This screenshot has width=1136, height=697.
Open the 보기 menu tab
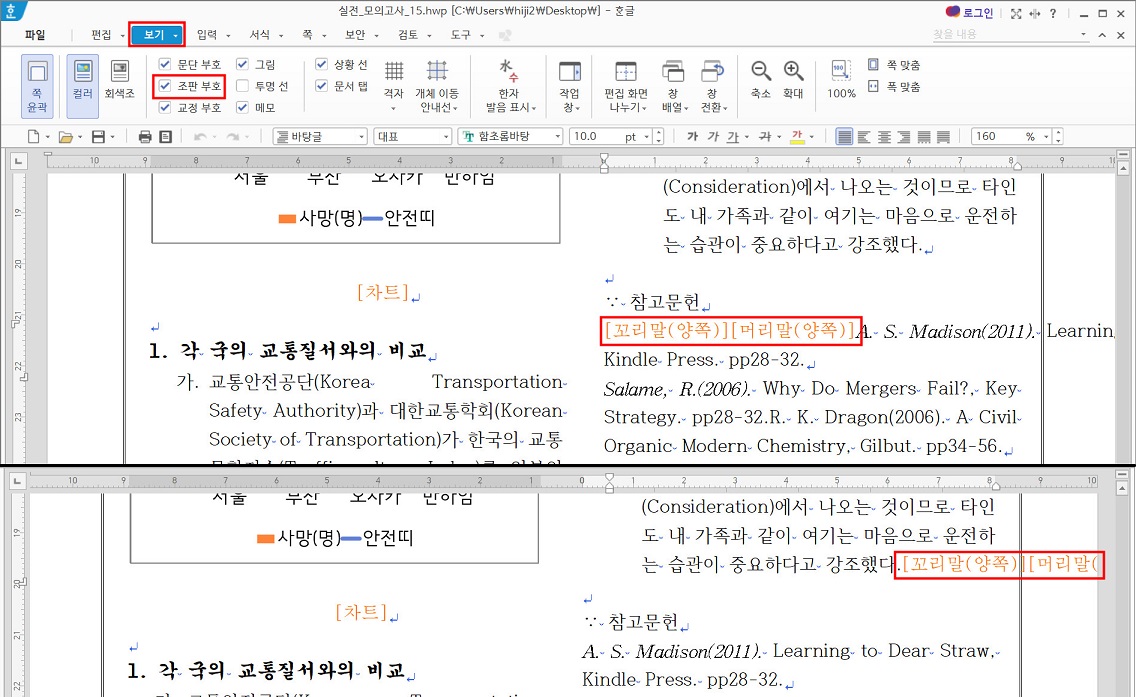(154, 35)
